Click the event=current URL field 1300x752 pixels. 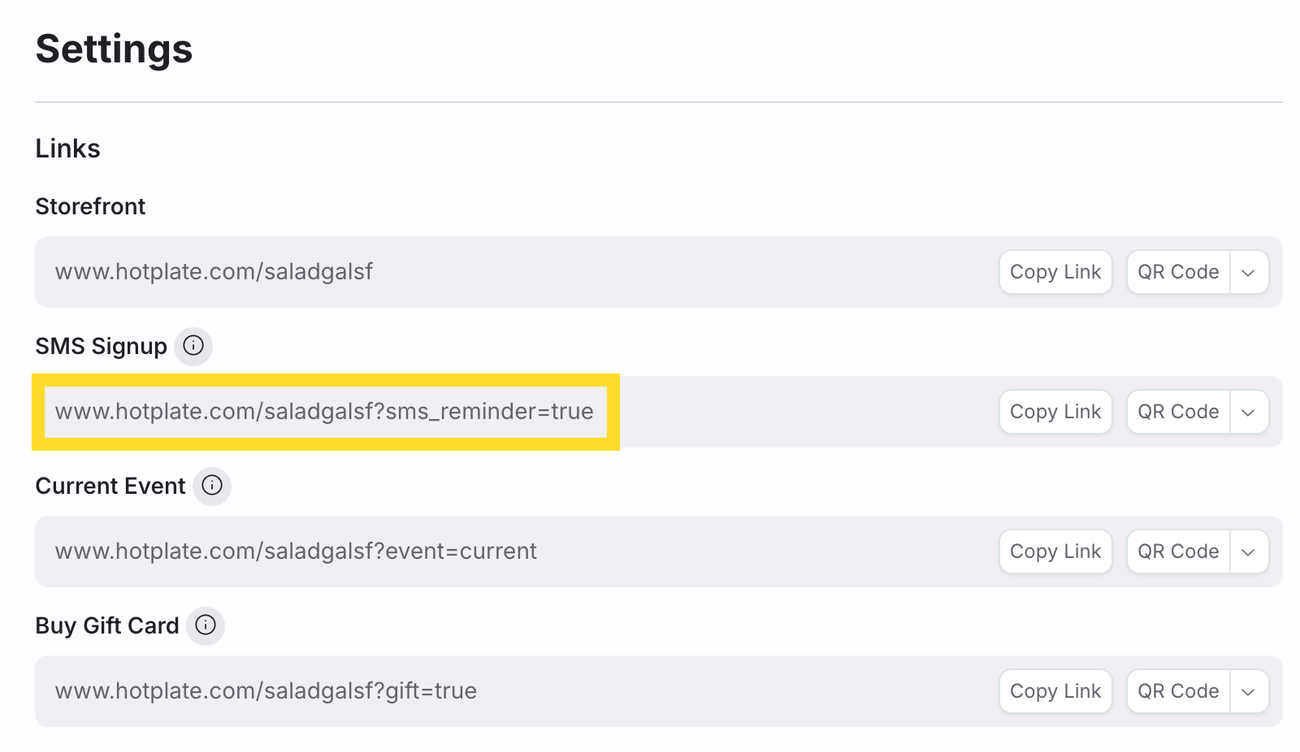(296, 552)
